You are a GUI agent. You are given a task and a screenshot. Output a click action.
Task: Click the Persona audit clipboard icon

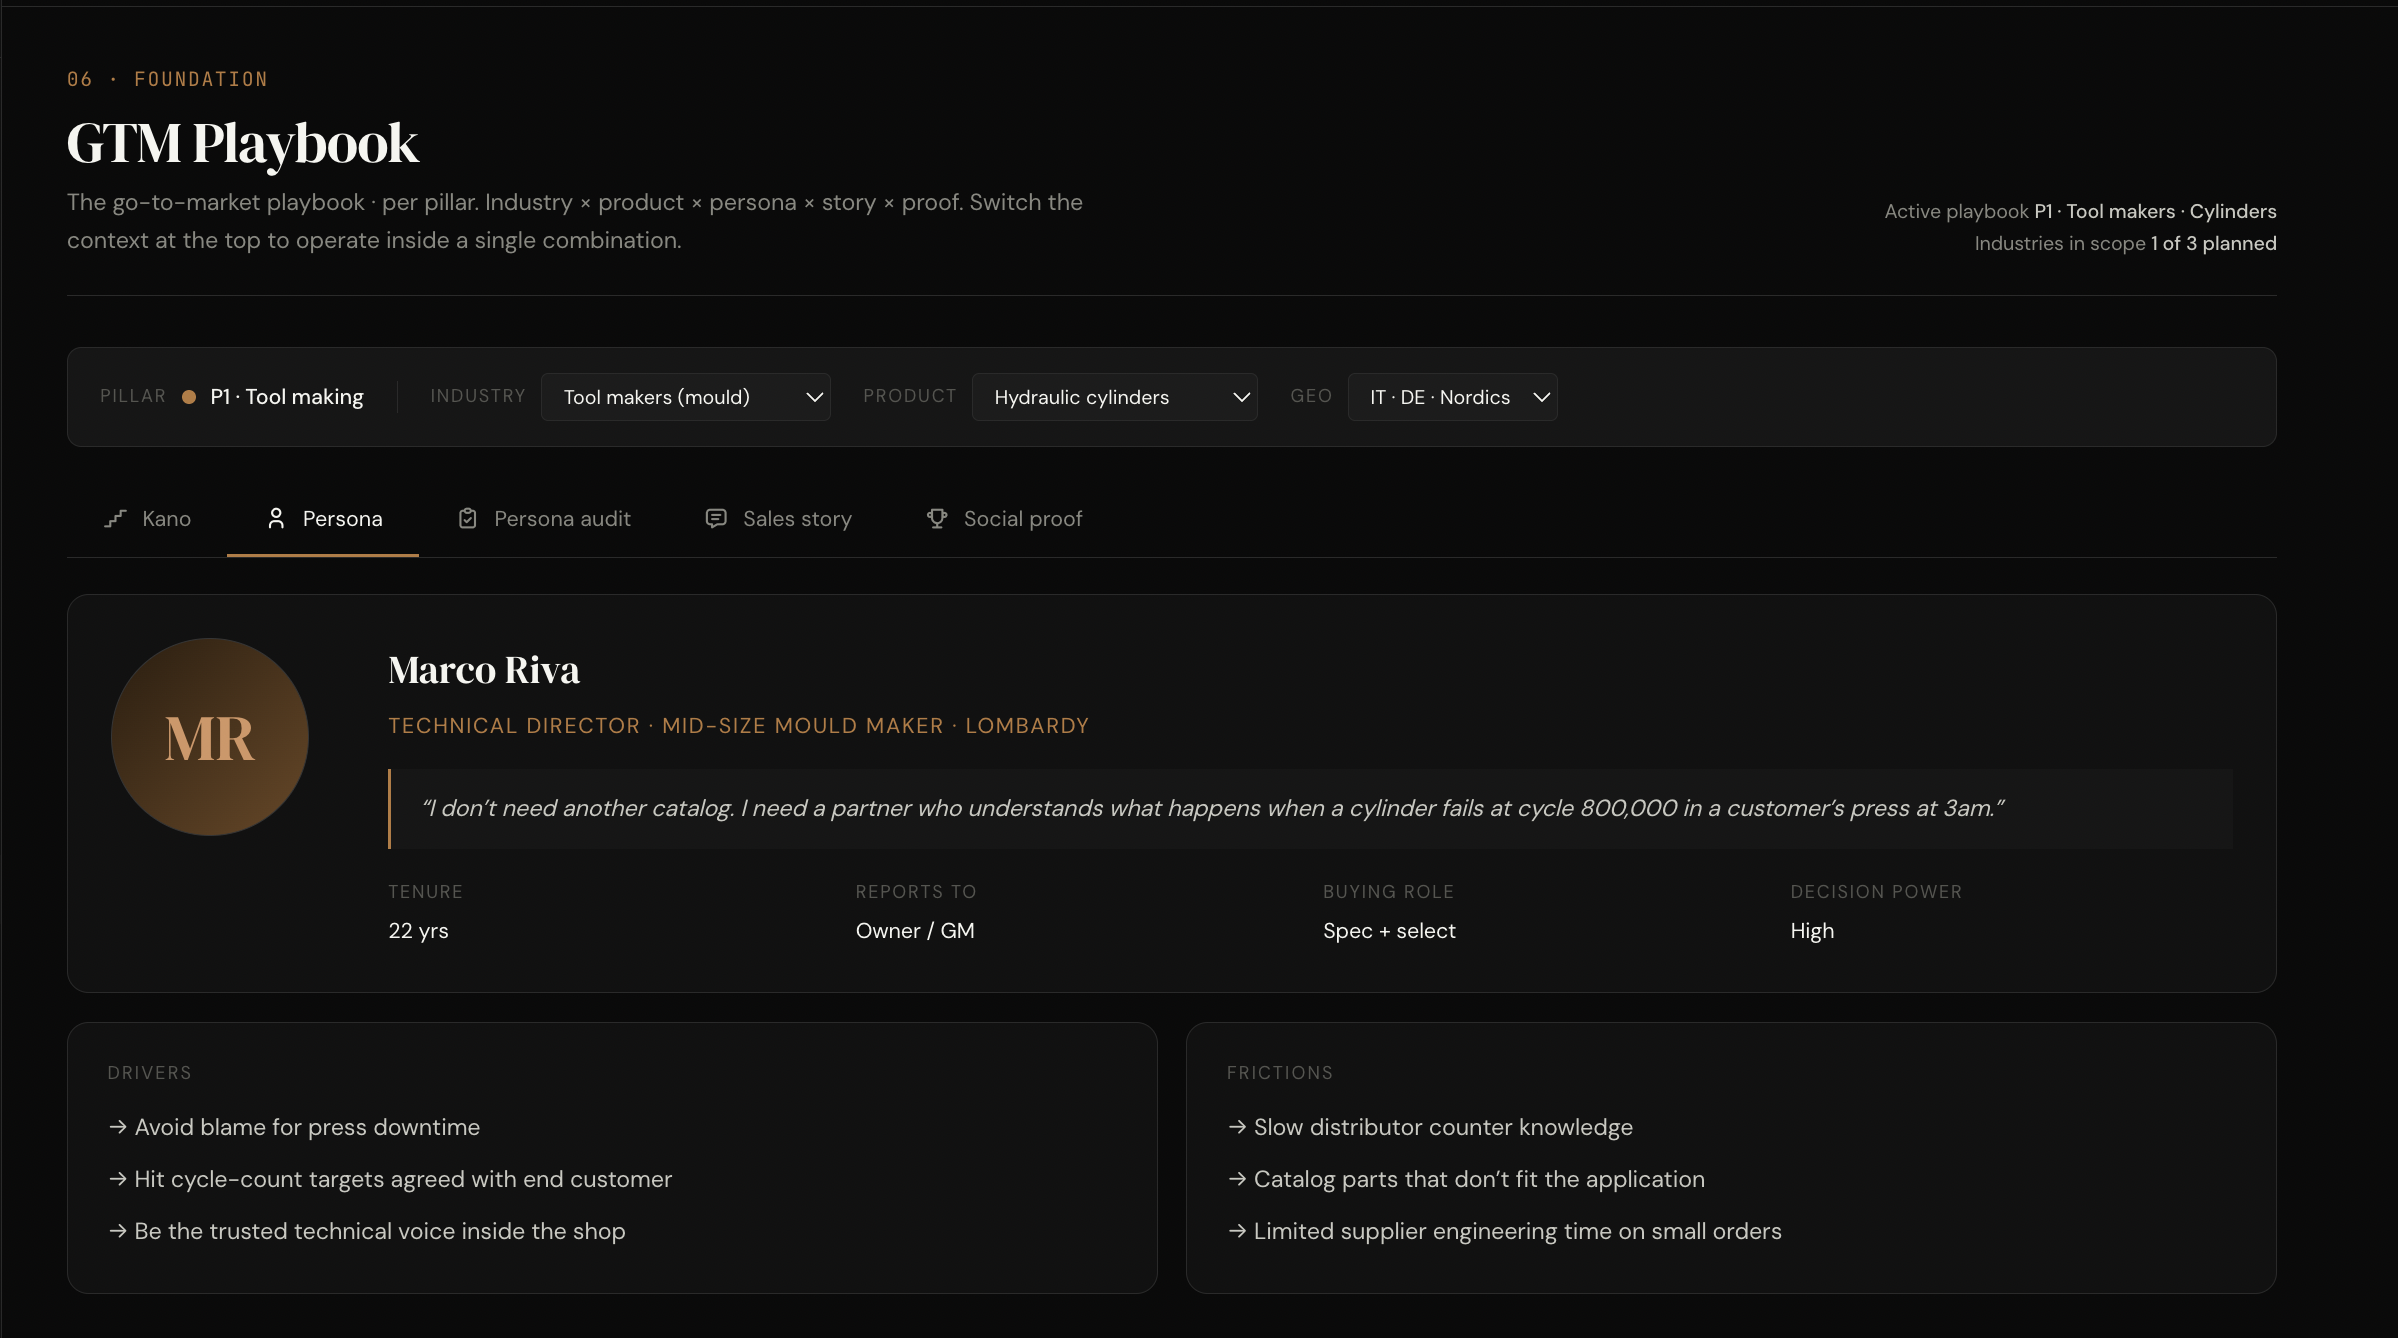467,518
